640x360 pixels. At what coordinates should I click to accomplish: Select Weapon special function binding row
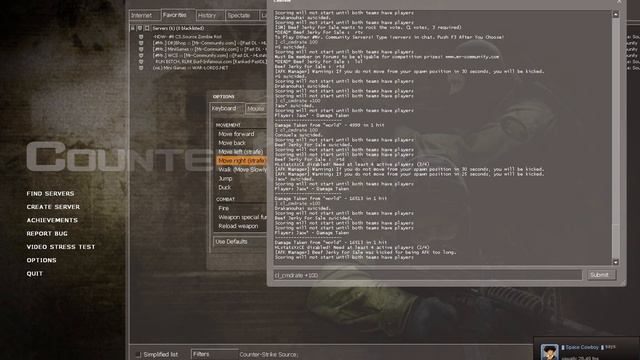241,217
